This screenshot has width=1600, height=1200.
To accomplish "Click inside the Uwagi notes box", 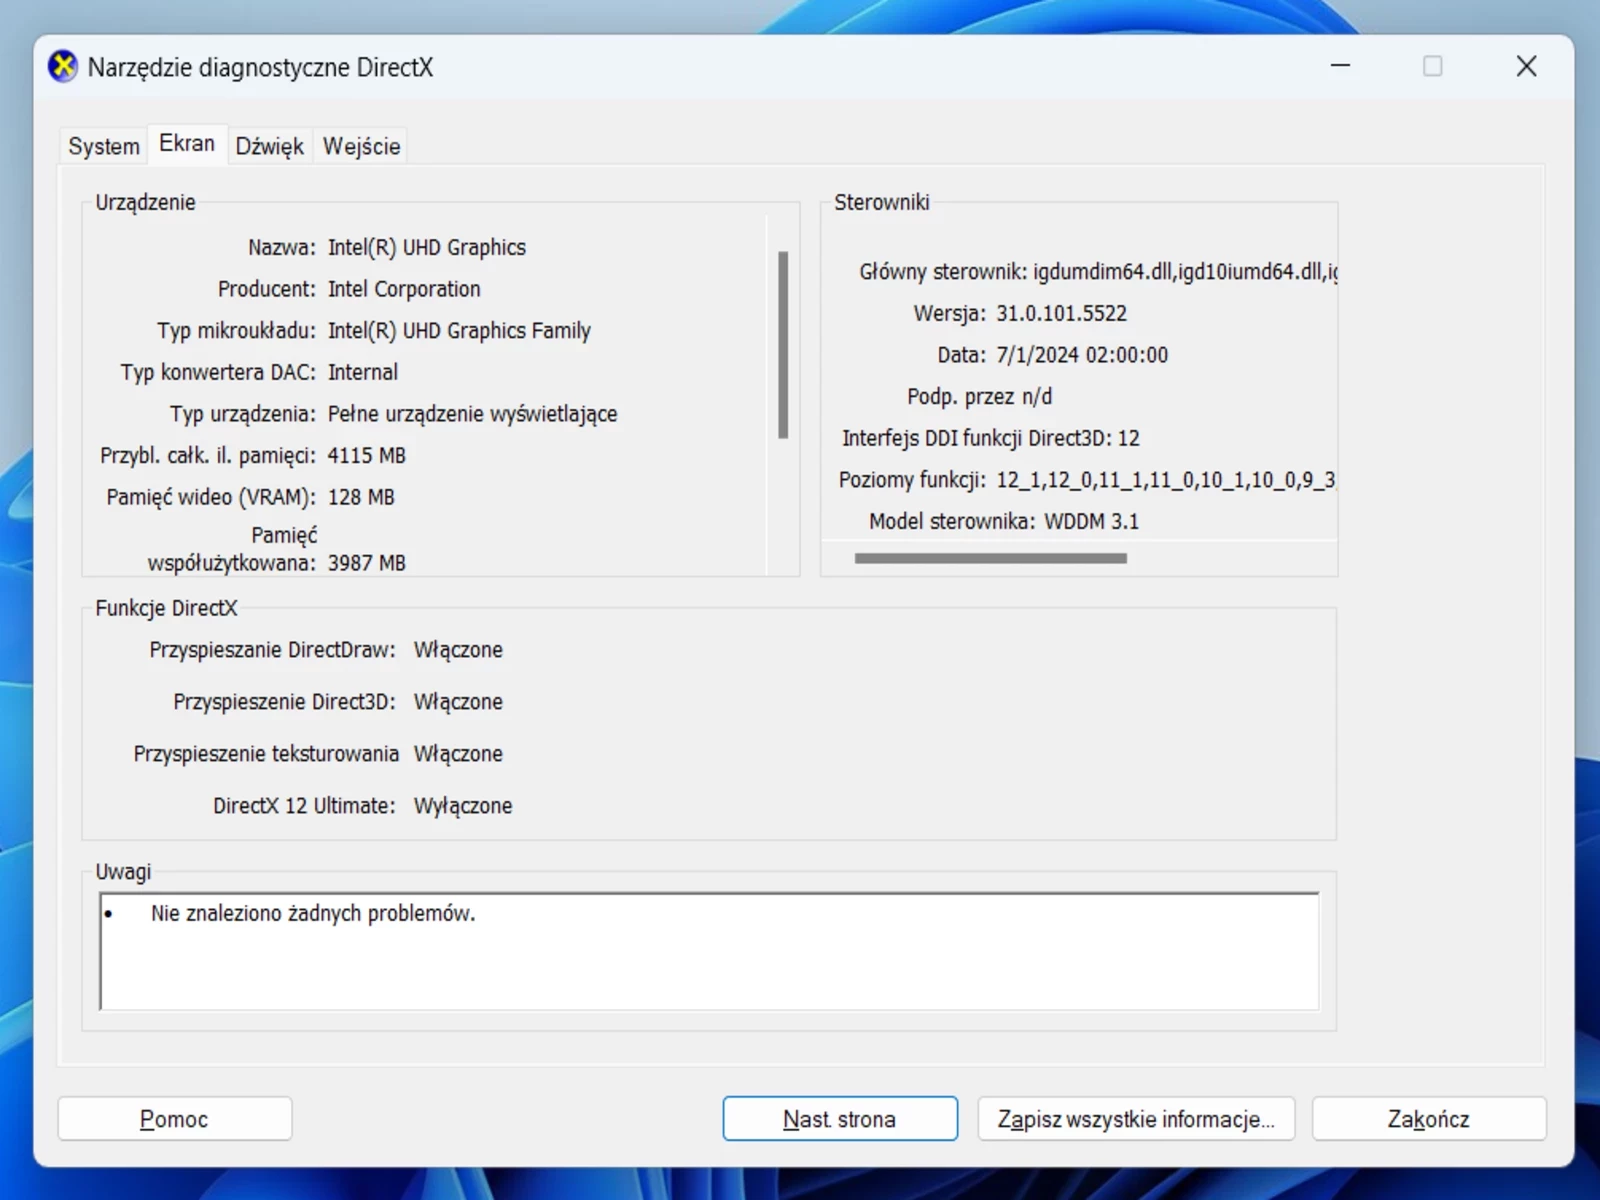I will pyautogui.click(x=710, y=951).
